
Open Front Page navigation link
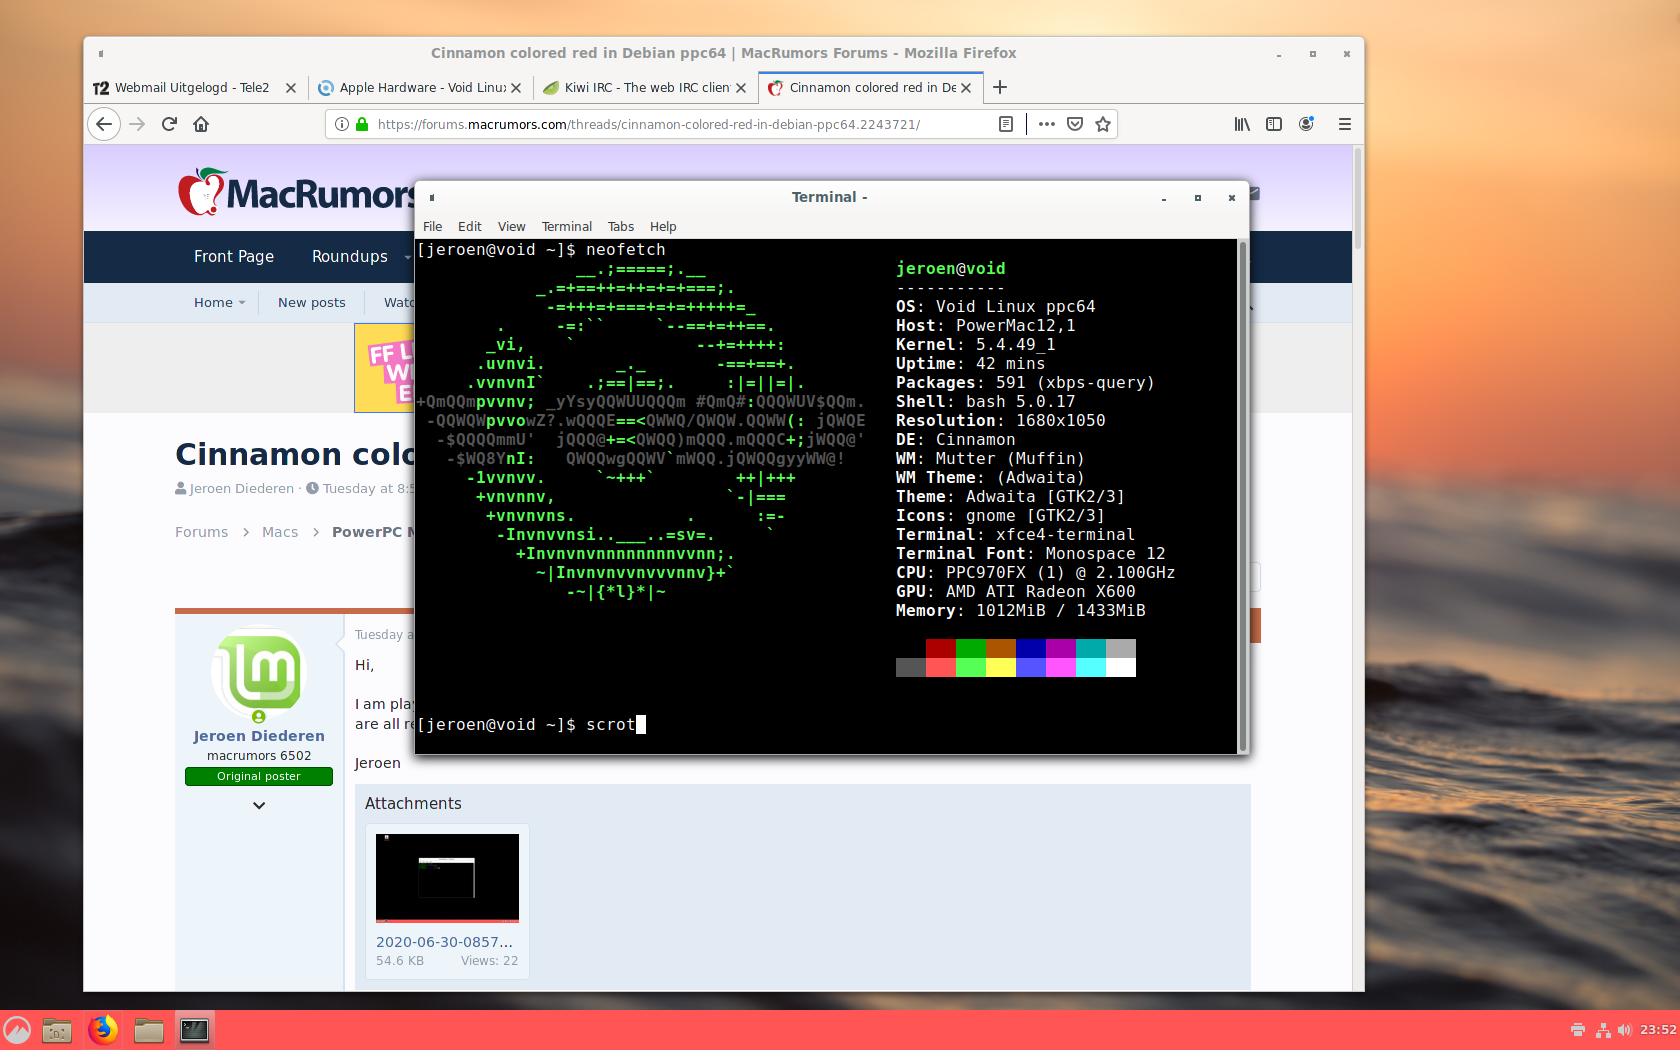(234, 257)
